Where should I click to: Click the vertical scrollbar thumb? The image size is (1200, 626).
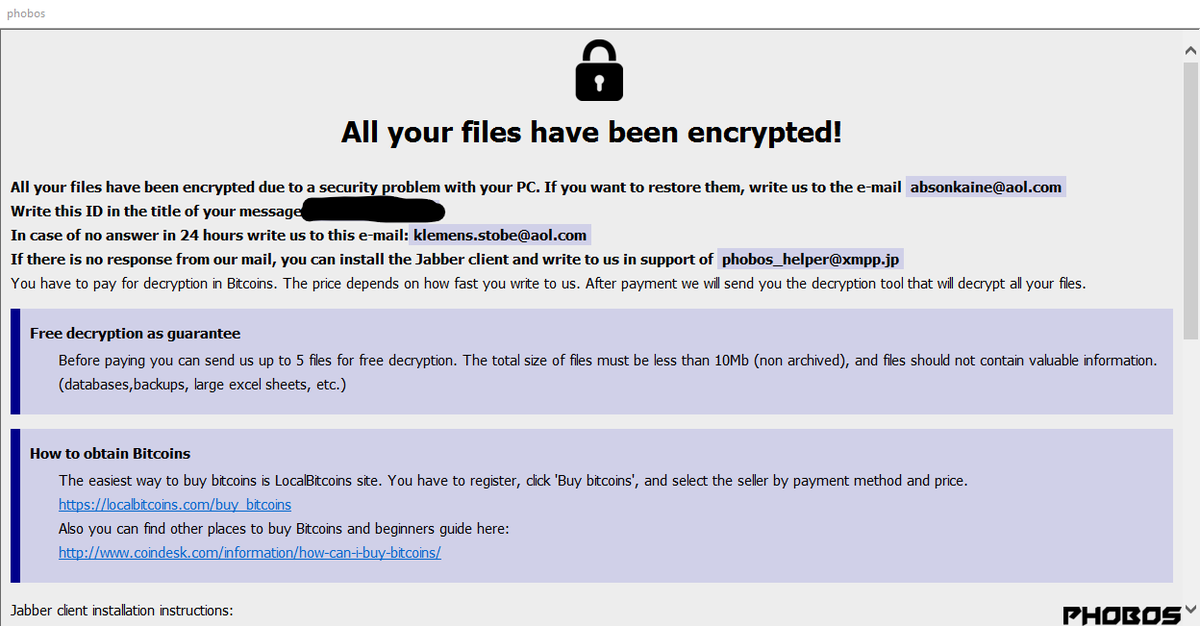1189,200
